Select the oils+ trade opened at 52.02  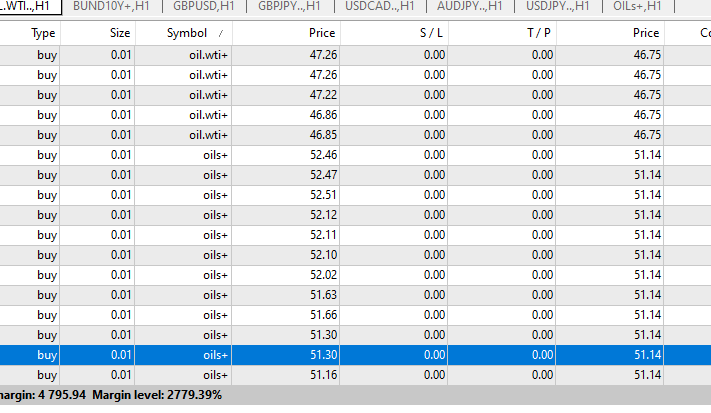tap(356, 275)
